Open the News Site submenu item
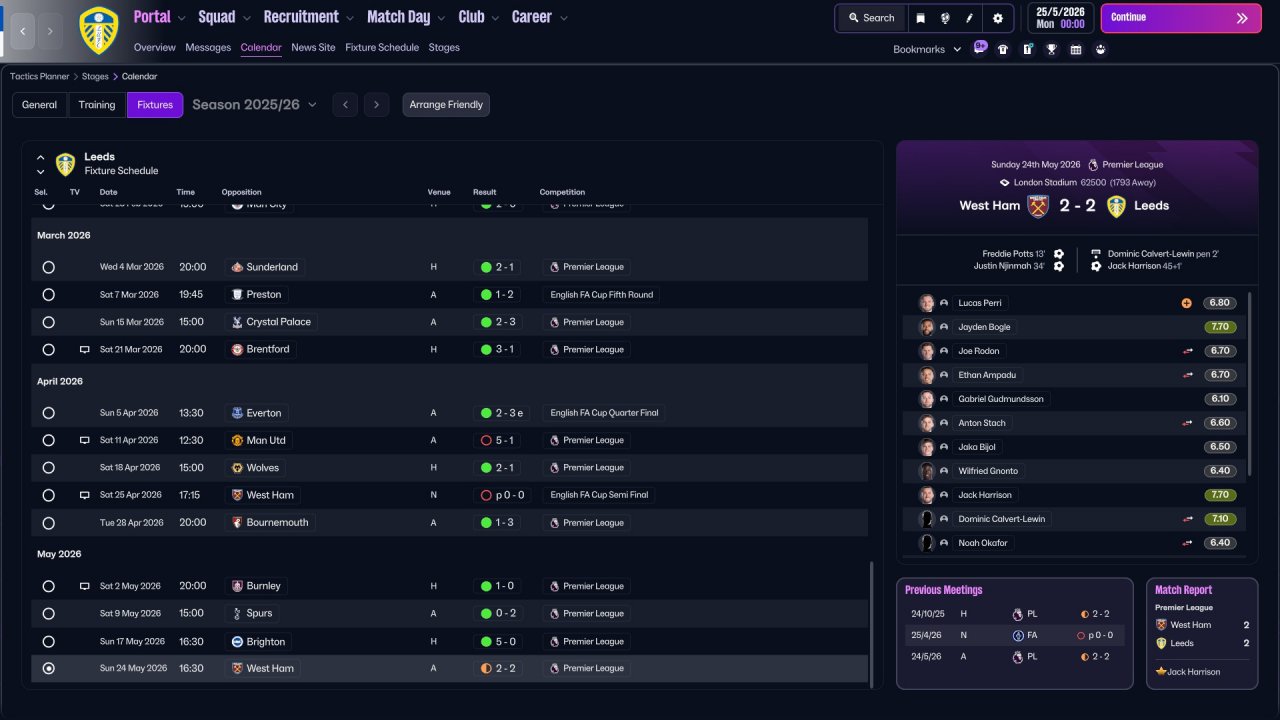The width and height of the screenshot is (1280, 720). click(x=313, y=47)
